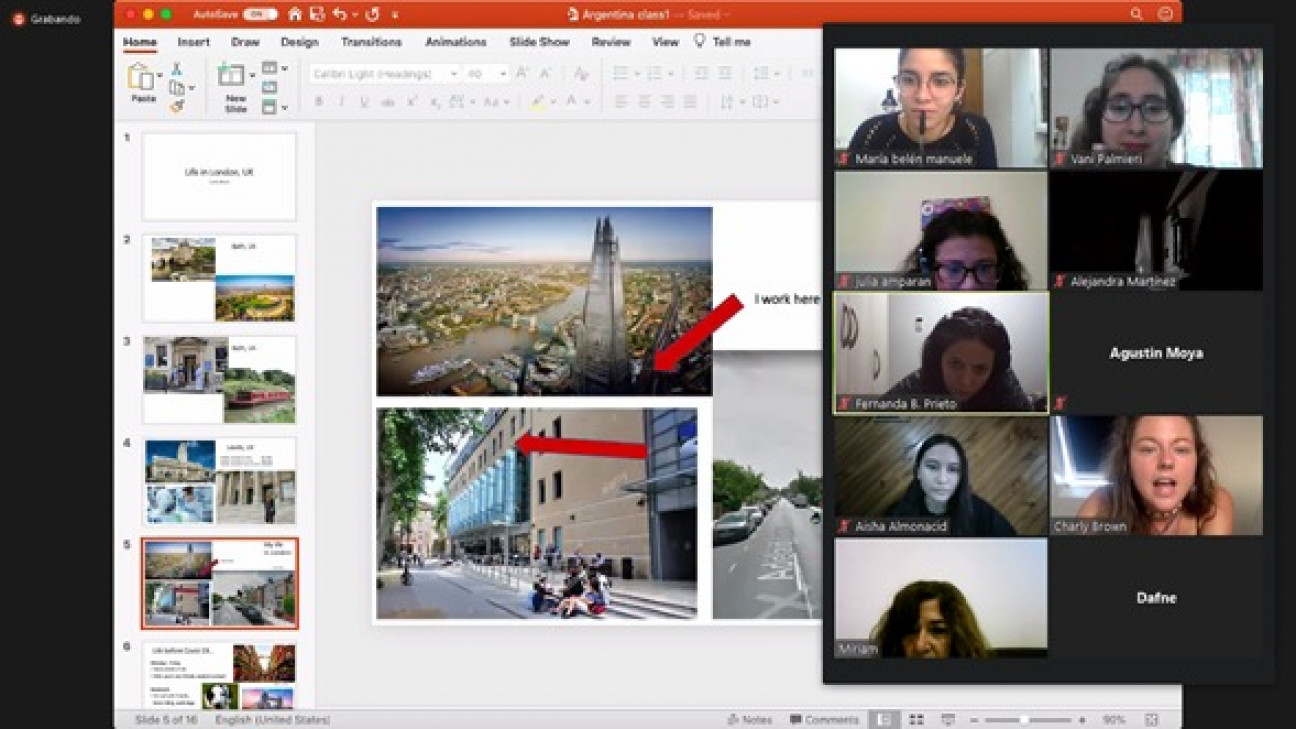Image resolution: width=1296 pixels, height=729 pixels.
Task: Open font size combo box
Action: 486,74
